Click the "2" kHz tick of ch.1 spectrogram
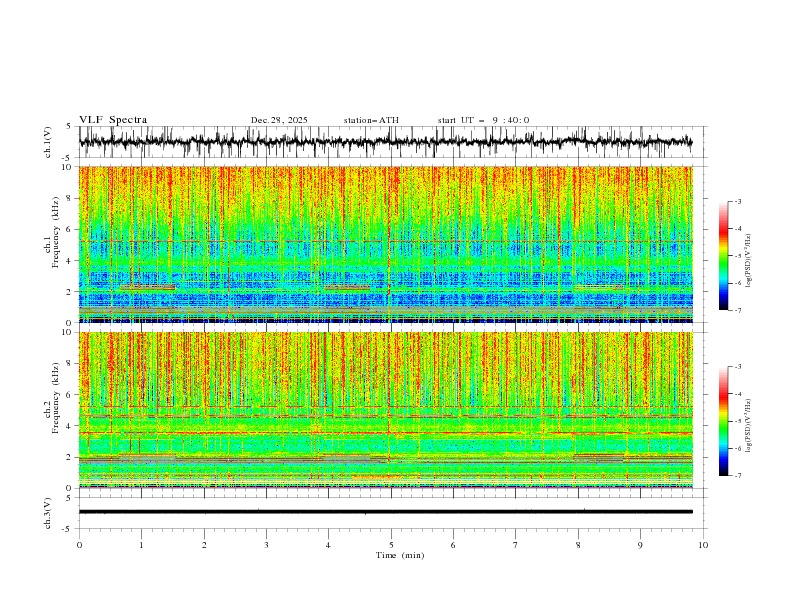 click(70, 292)
